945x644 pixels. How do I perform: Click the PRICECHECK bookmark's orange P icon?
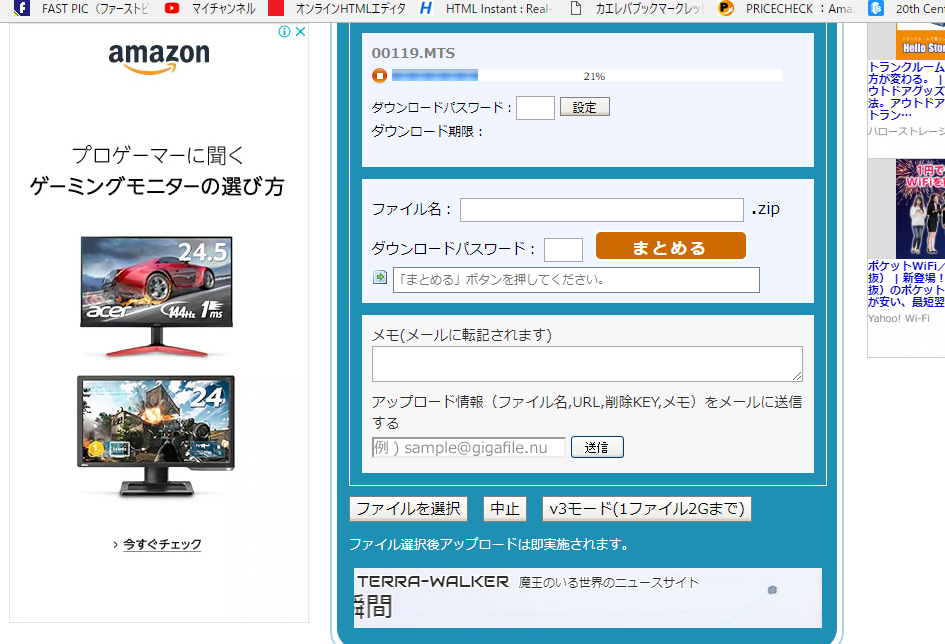(x=726, y=8)
